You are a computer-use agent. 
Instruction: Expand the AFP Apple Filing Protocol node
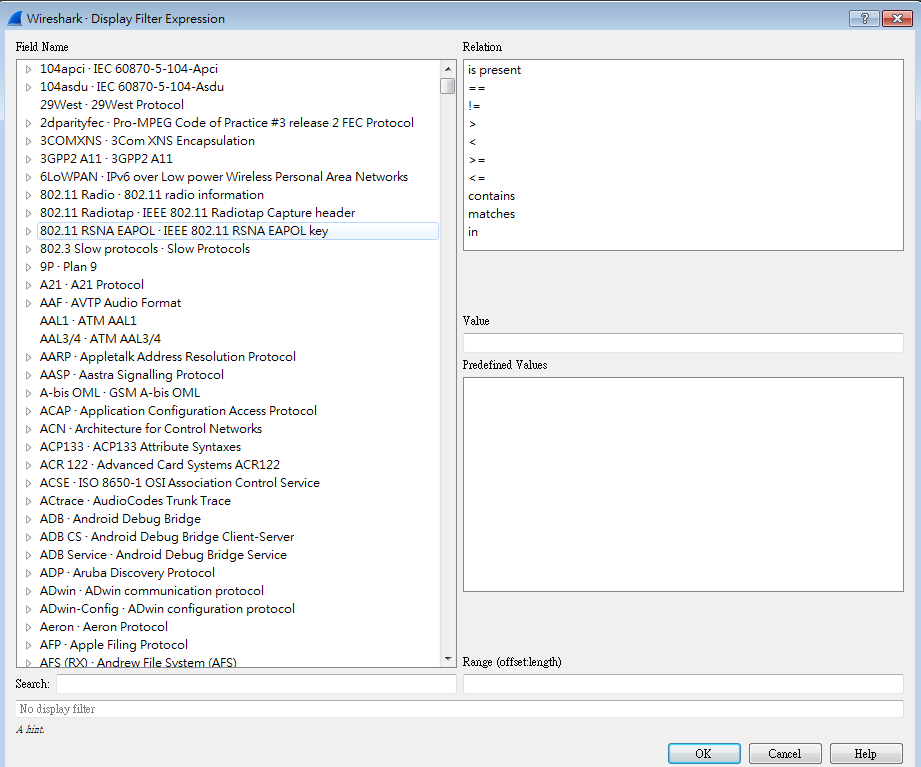(28, 645)
